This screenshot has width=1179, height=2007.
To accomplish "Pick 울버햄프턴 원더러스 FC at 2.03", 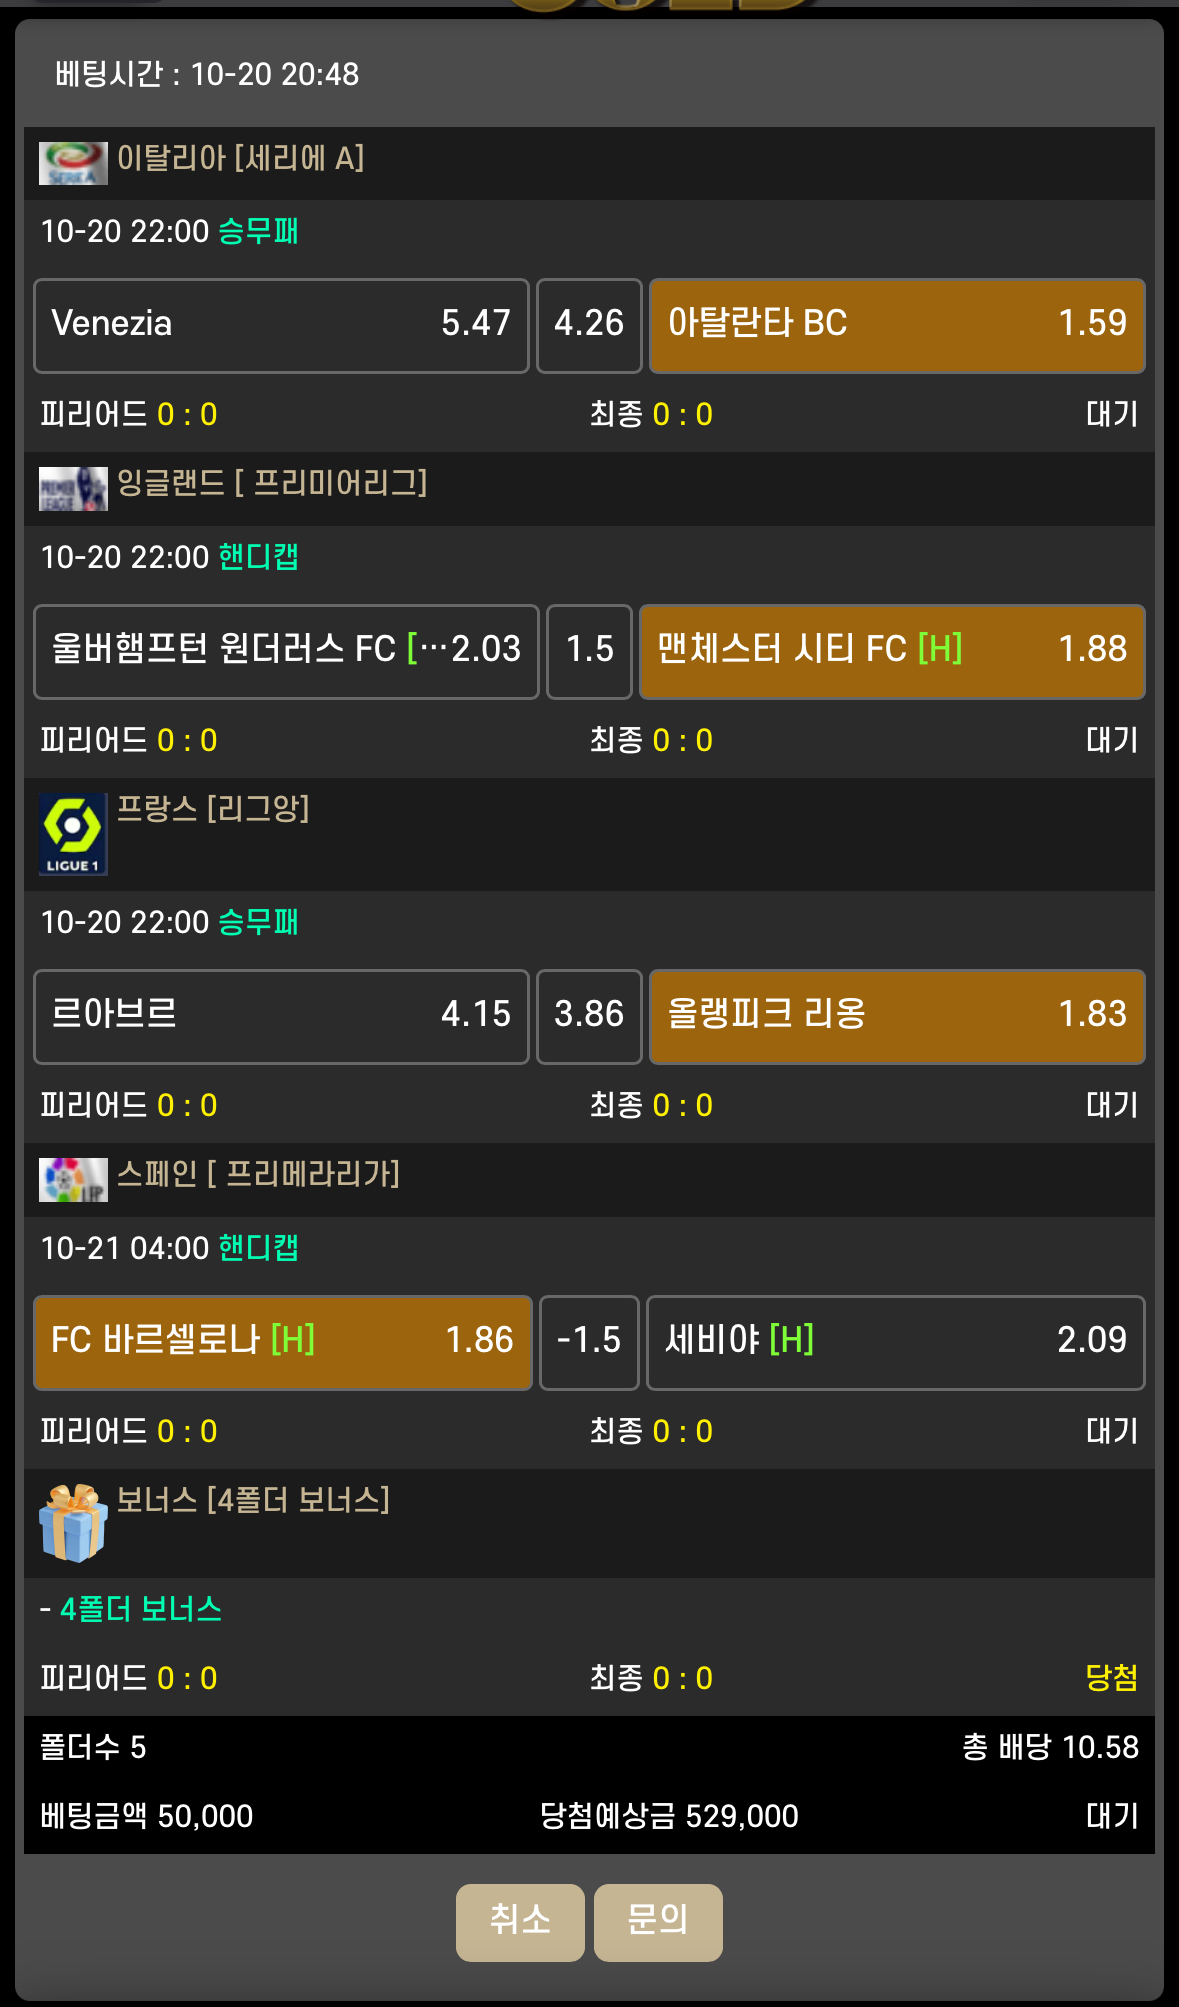I will pos(286,651).
